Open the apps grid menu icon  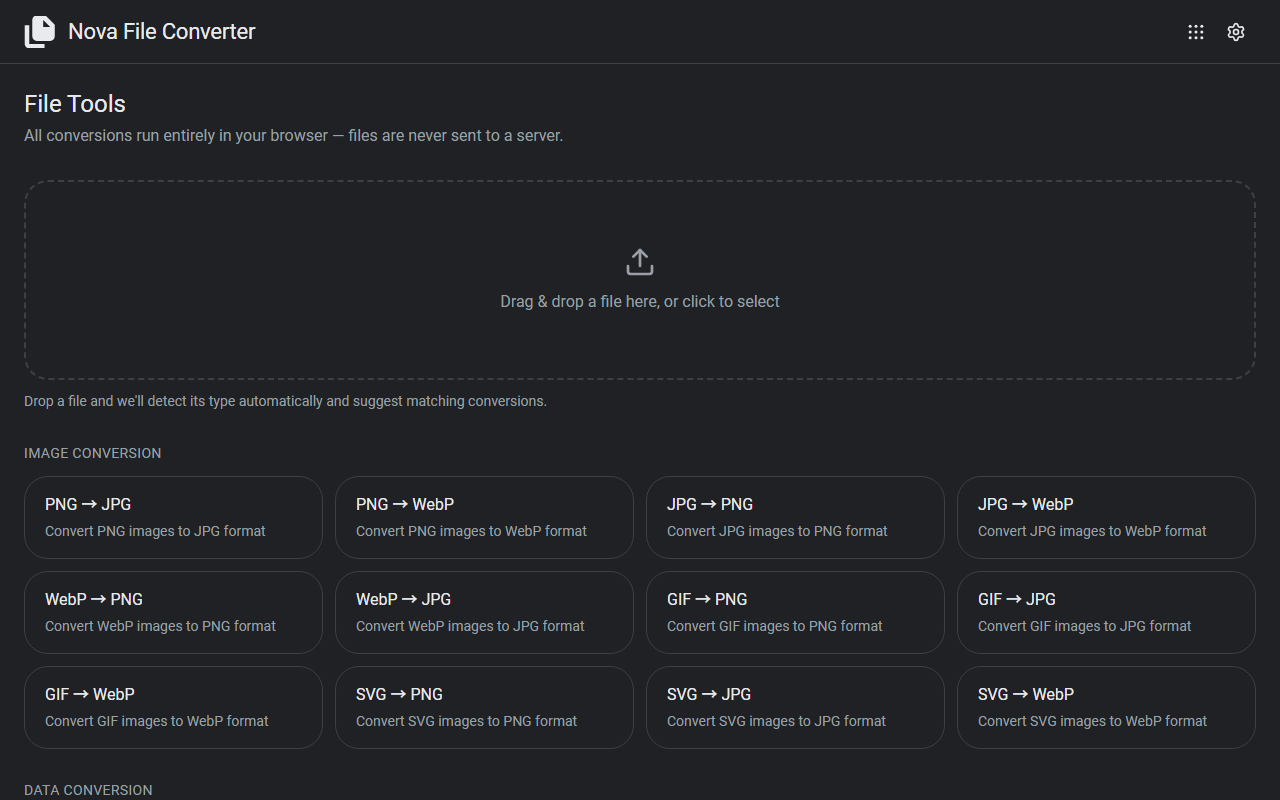point(1196,32)
